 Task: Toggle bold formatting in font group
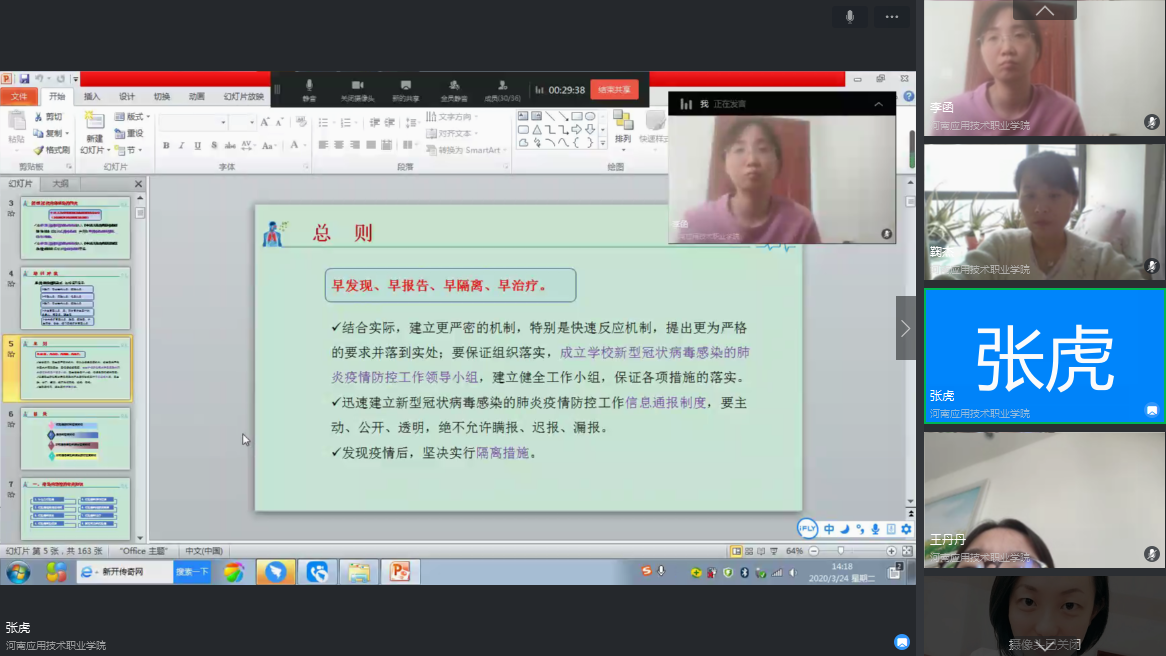166,146
